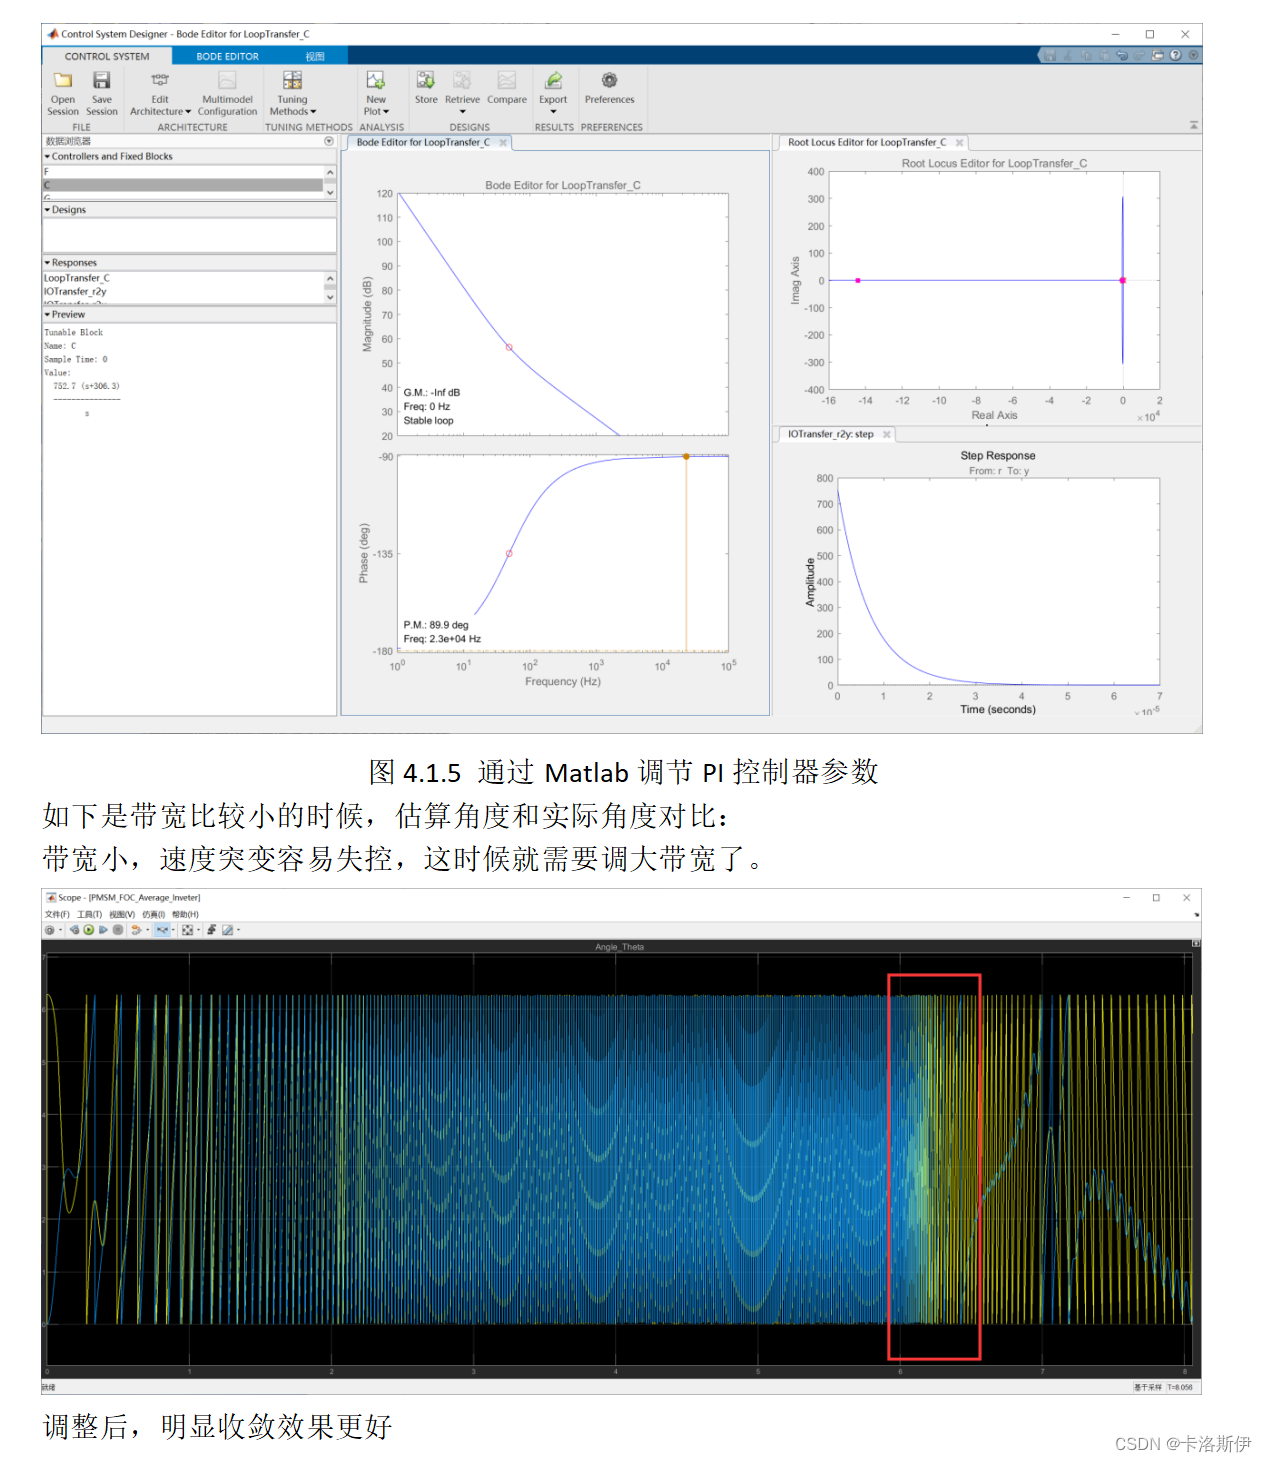
Task: Click the Scope scale axes icon
Action: [x=187, y=930]
